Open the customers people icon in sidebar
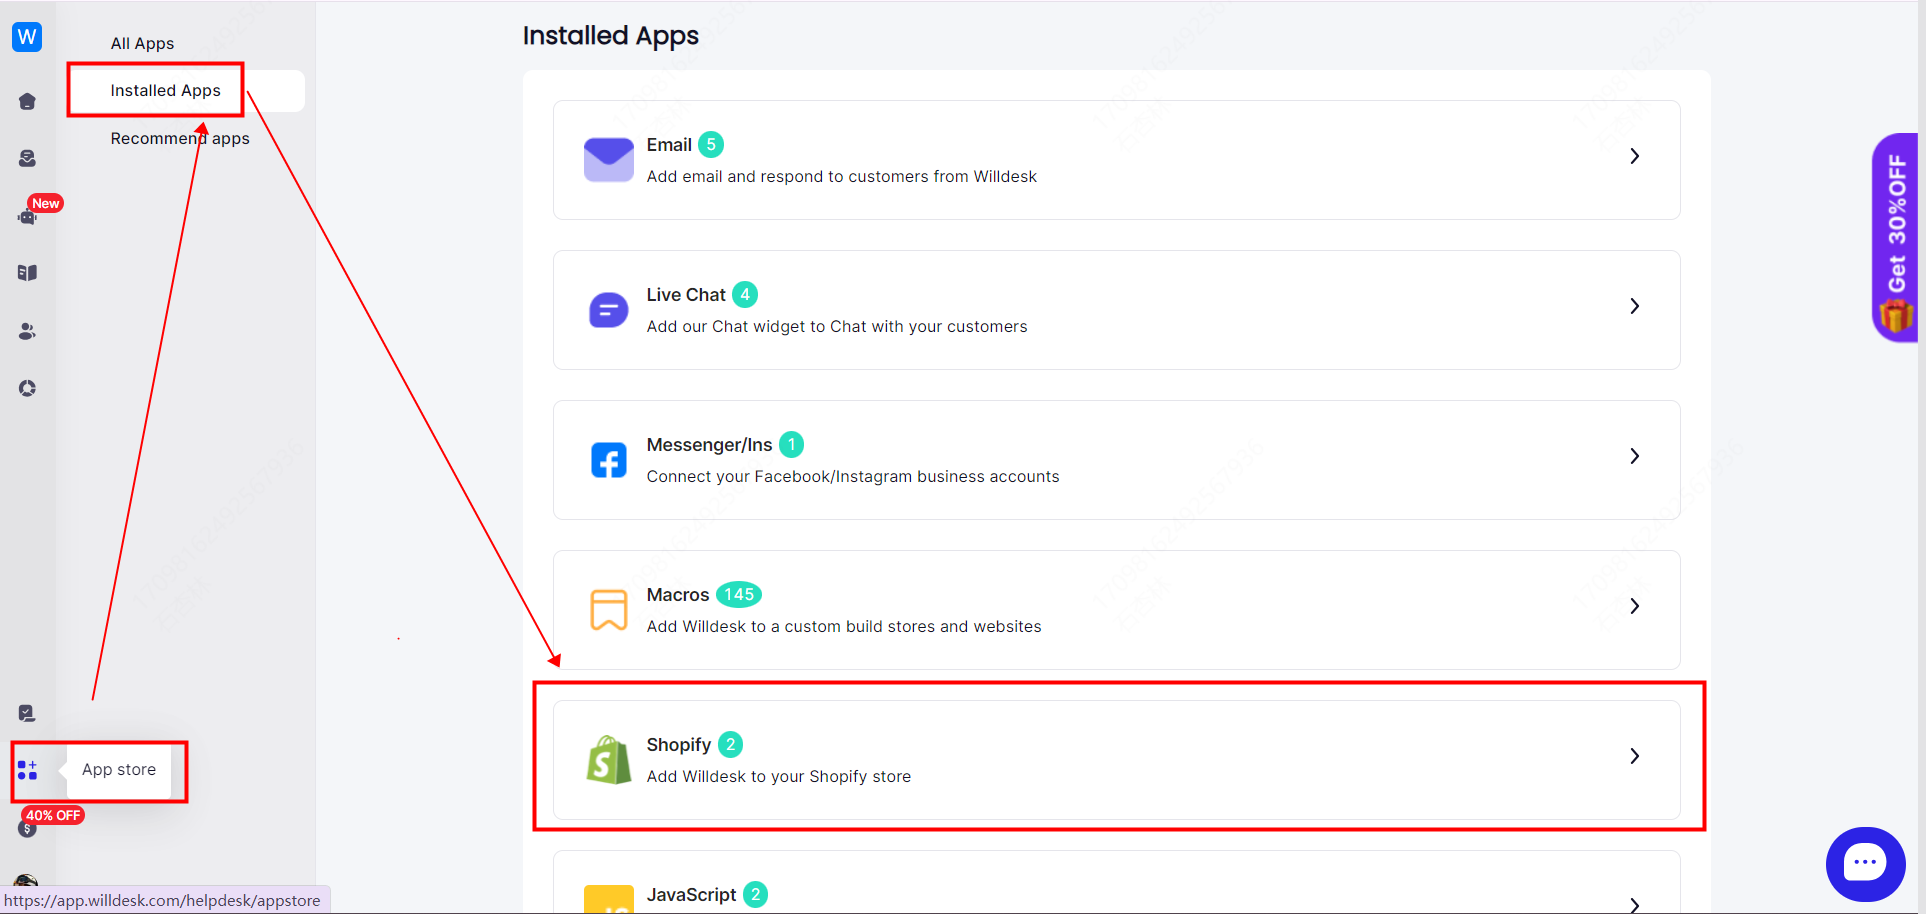The height and width of the screenshot is (914, 1926). pos(27,331)
